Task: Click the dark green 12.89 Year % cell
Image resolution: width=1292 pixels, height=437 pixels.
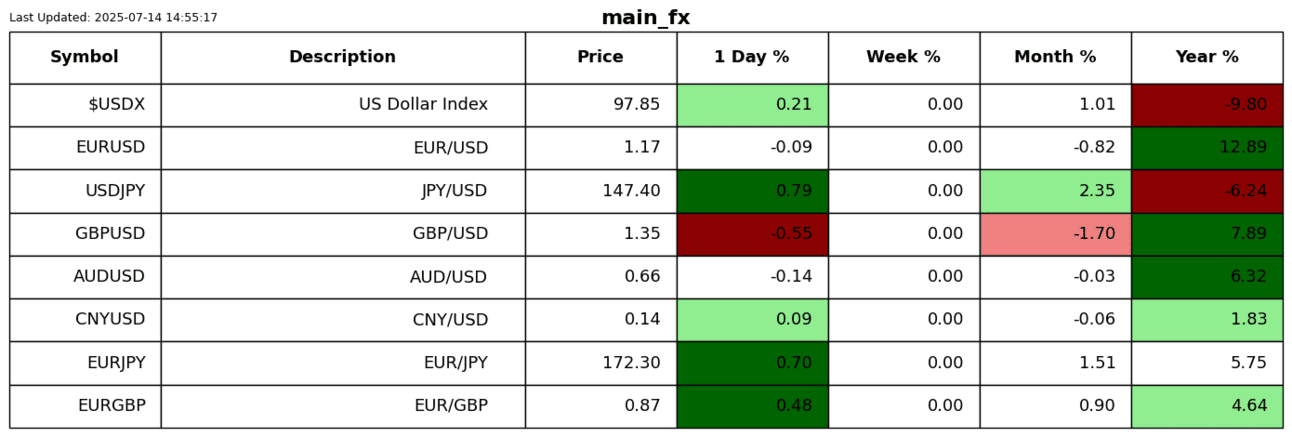Action: click(1207, 148)
